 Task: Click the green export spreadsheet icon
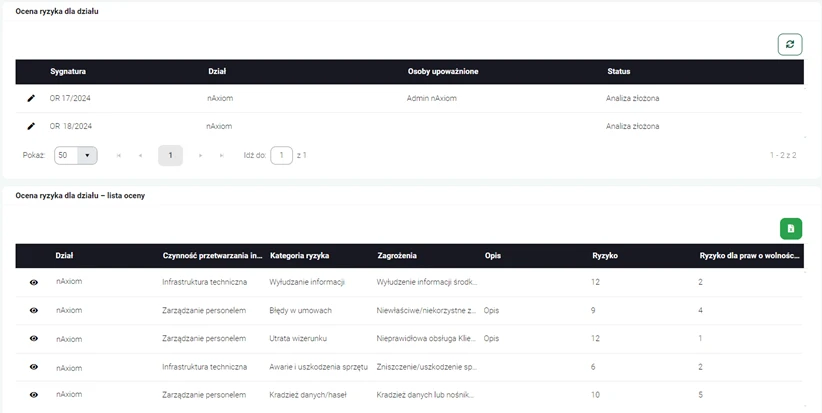coord(790,229)
